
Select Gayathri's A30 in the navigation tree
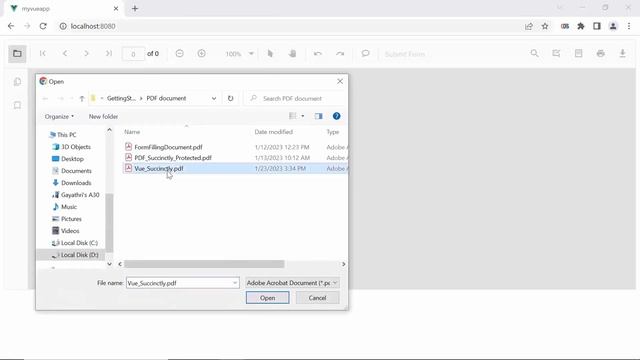click(76, 195)
